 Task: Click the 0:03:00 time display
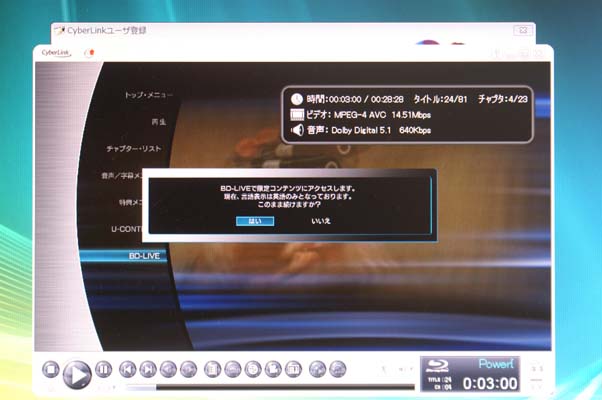pyautogui.click(x=490, y=383)
